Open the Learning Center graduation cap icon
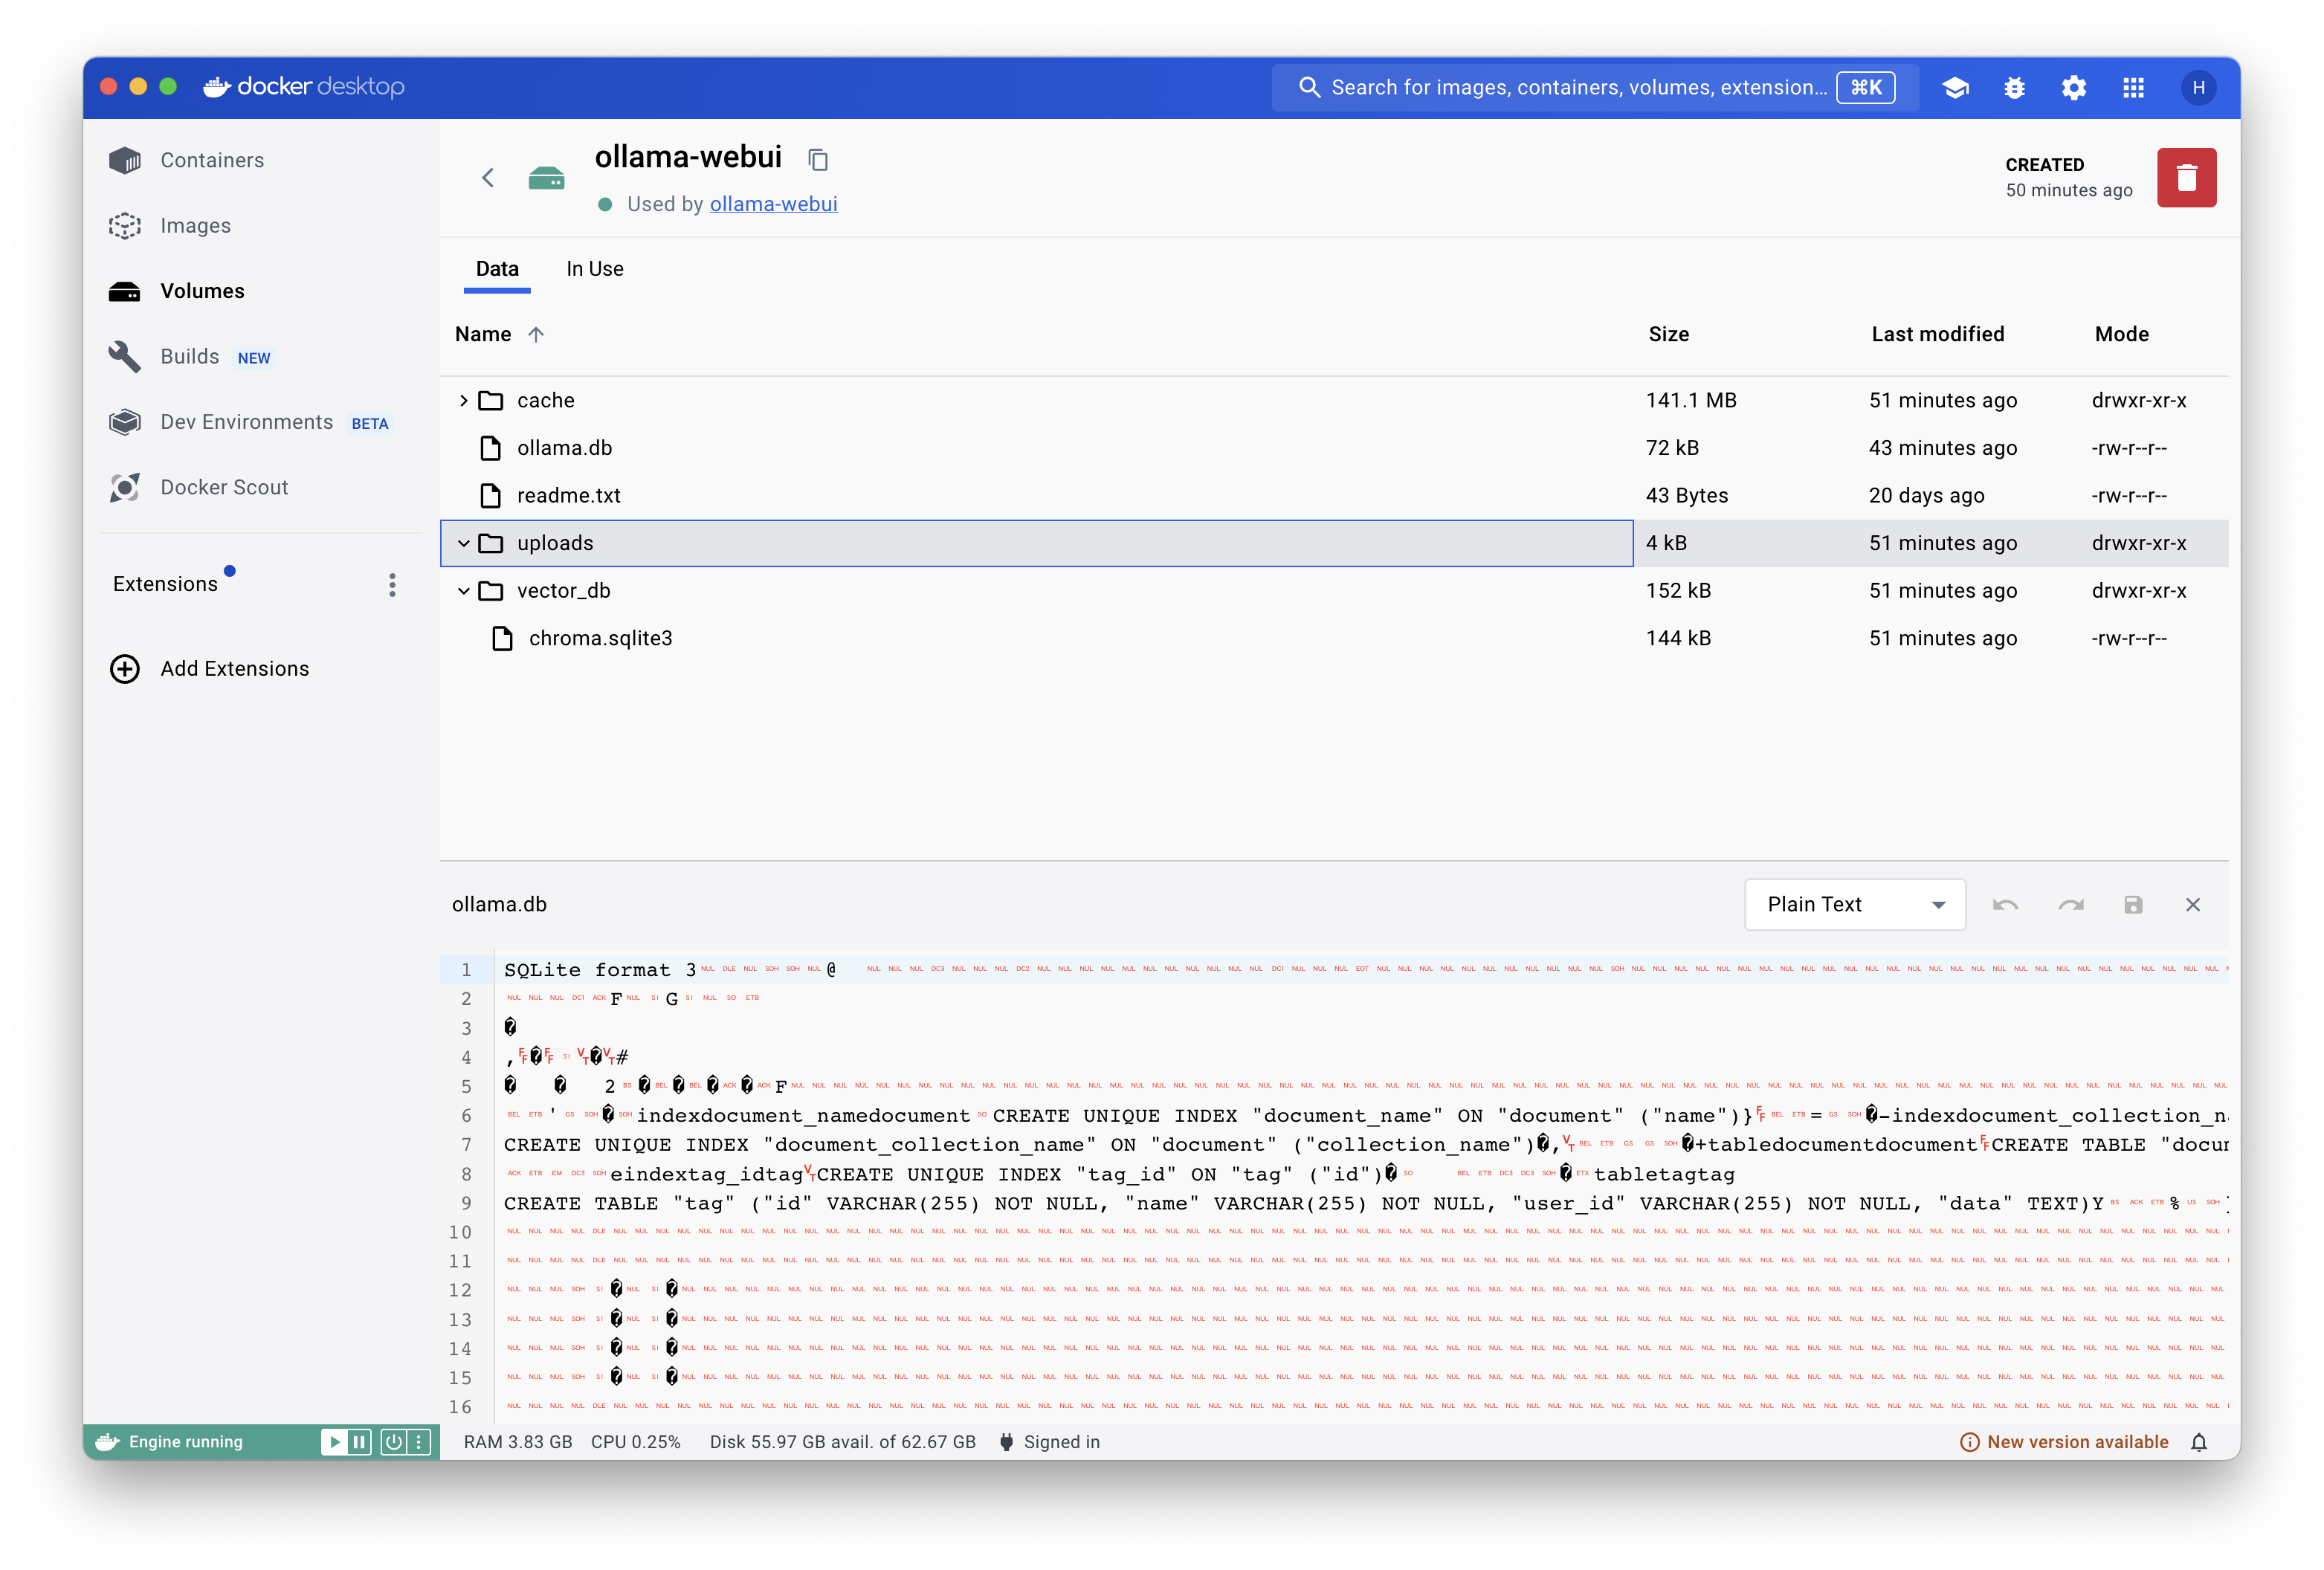The width and height of the screenshot is (2324, 1570). (x=1955, y=88)
